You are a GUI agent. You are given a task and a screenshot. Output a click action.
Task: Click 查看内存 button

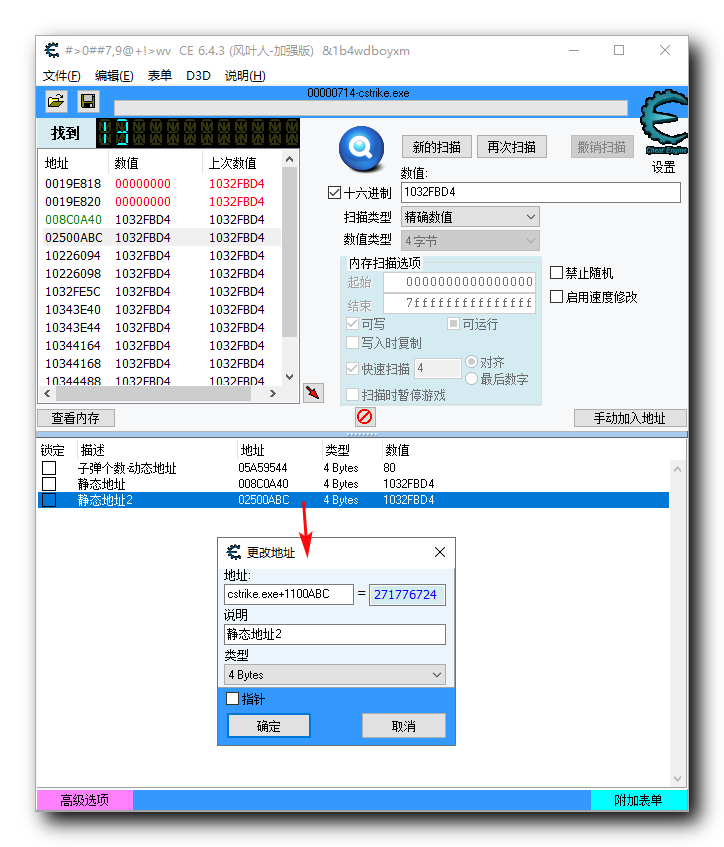76,418
